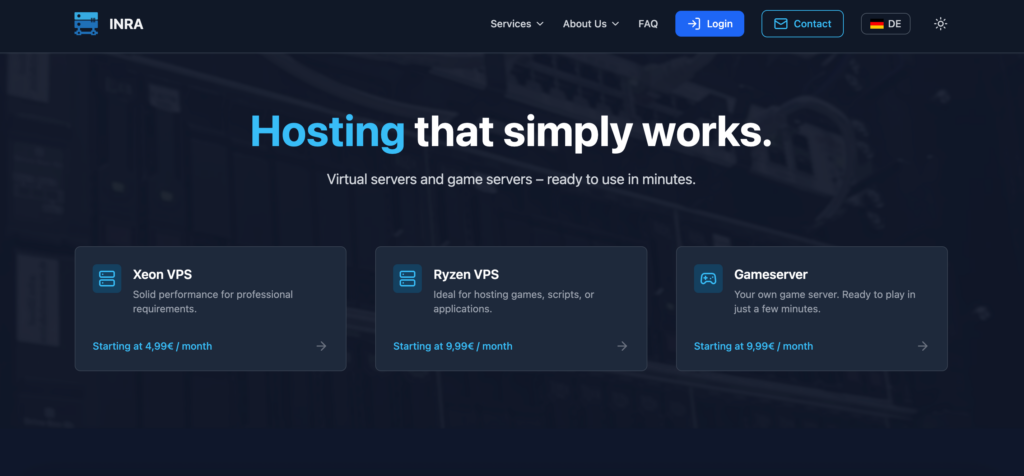The image size is (1024, 476).
Task: Click the Xeon VPS server icon
Action: [107, 279]
